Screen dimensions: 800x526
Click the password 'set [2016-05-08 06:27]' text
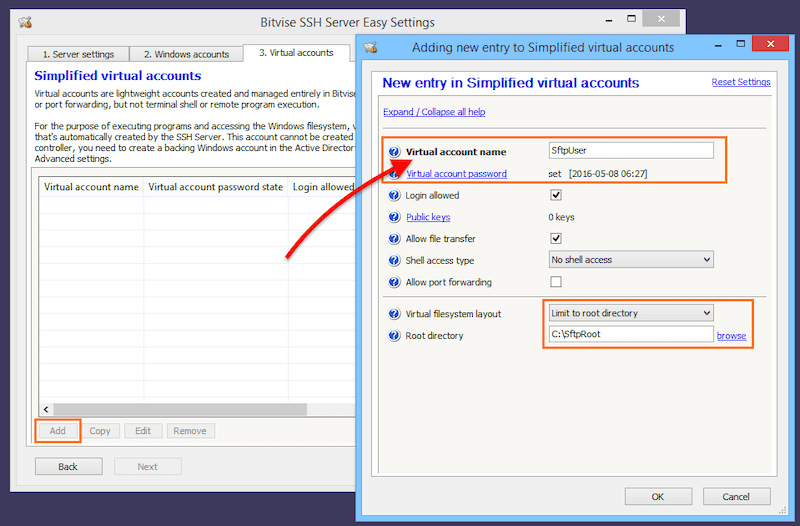pos(598,173)
